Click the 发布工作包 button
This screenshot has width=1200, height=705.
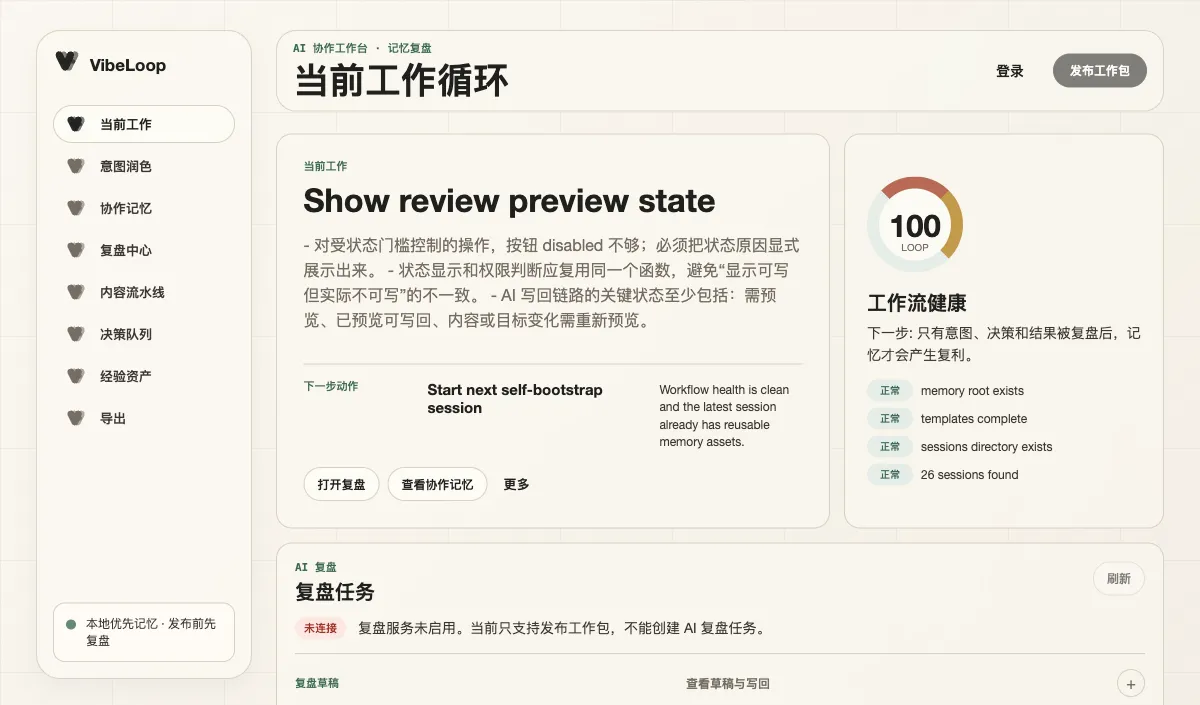[x=1100, y=71]
